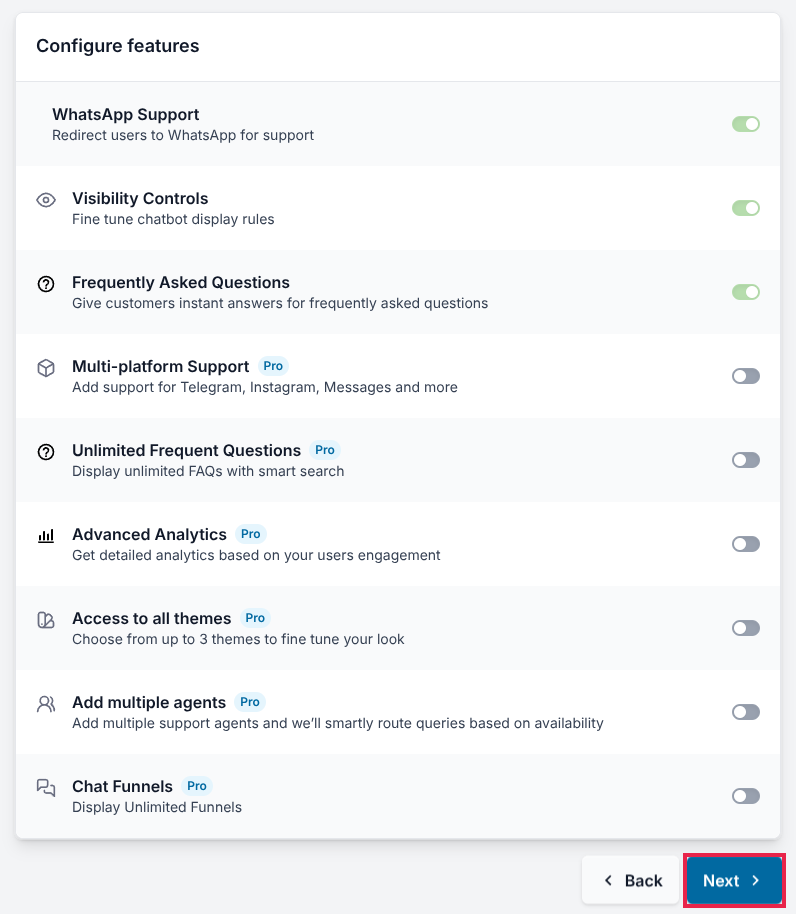Image resolution: width=796 pixels, height=914 pixels.
Task: Disable the WhatsApp Support toggle
Action: [746, 124]
